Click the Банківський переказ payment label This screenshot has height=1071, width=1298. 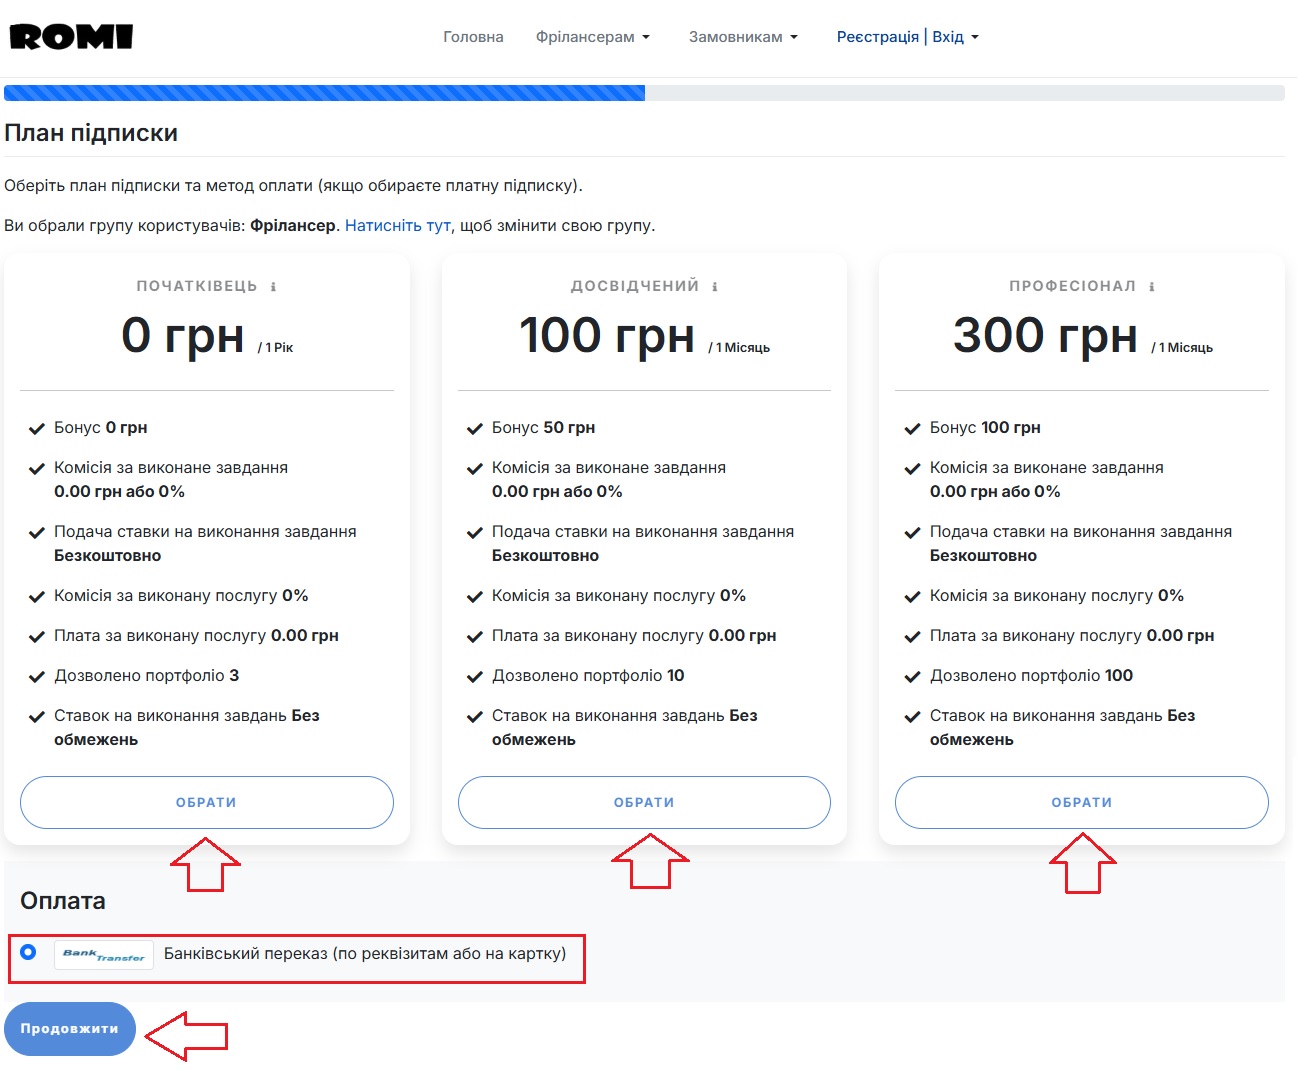364,954
